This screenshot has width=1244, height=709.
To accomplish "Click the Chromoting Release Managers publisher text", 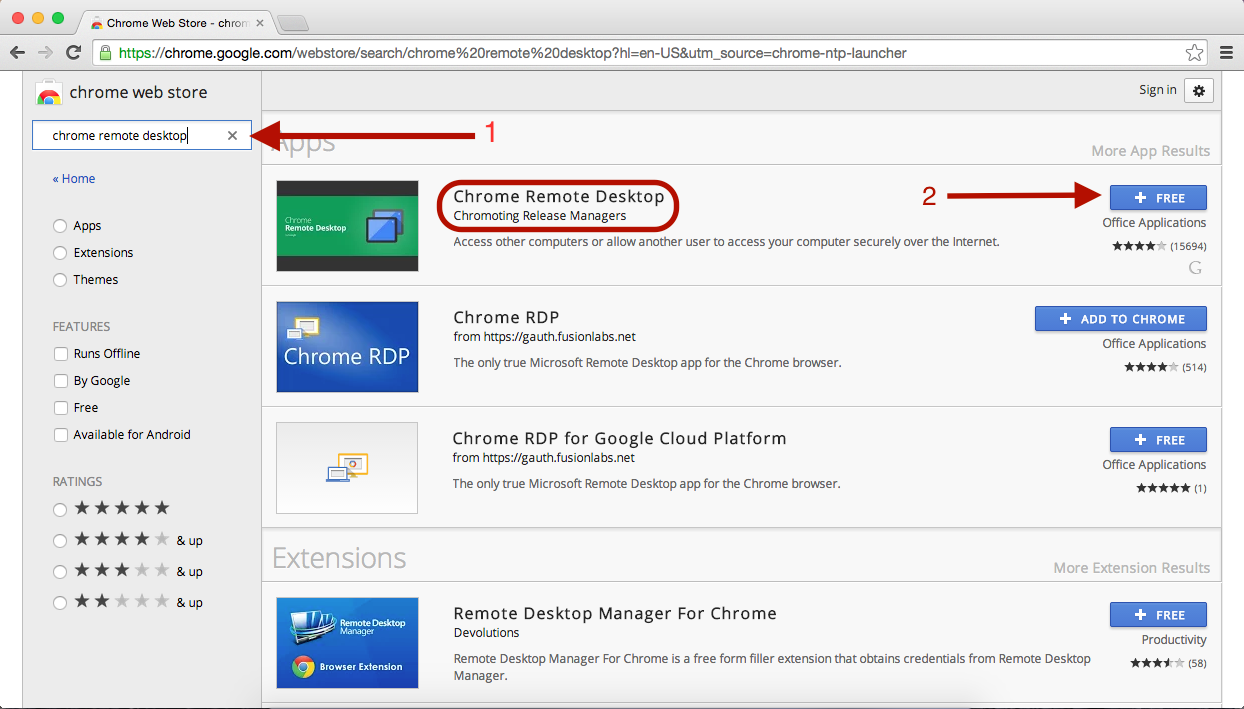I will [x=540, y=216].
